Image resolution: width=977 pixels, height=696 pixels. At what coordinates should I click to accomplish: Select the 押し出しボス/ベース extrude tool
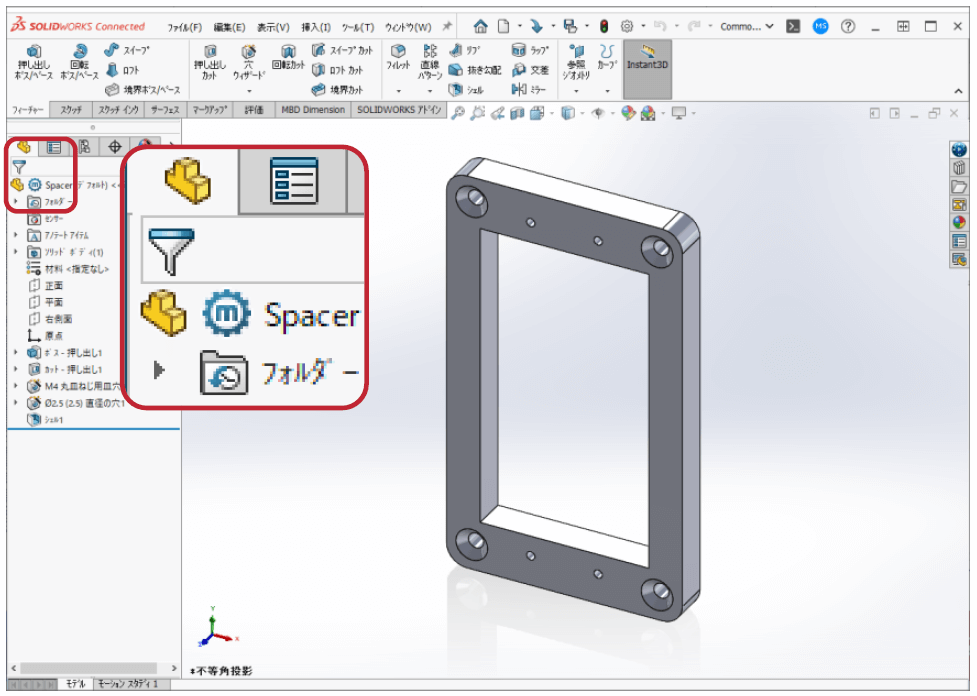point(34,62)
